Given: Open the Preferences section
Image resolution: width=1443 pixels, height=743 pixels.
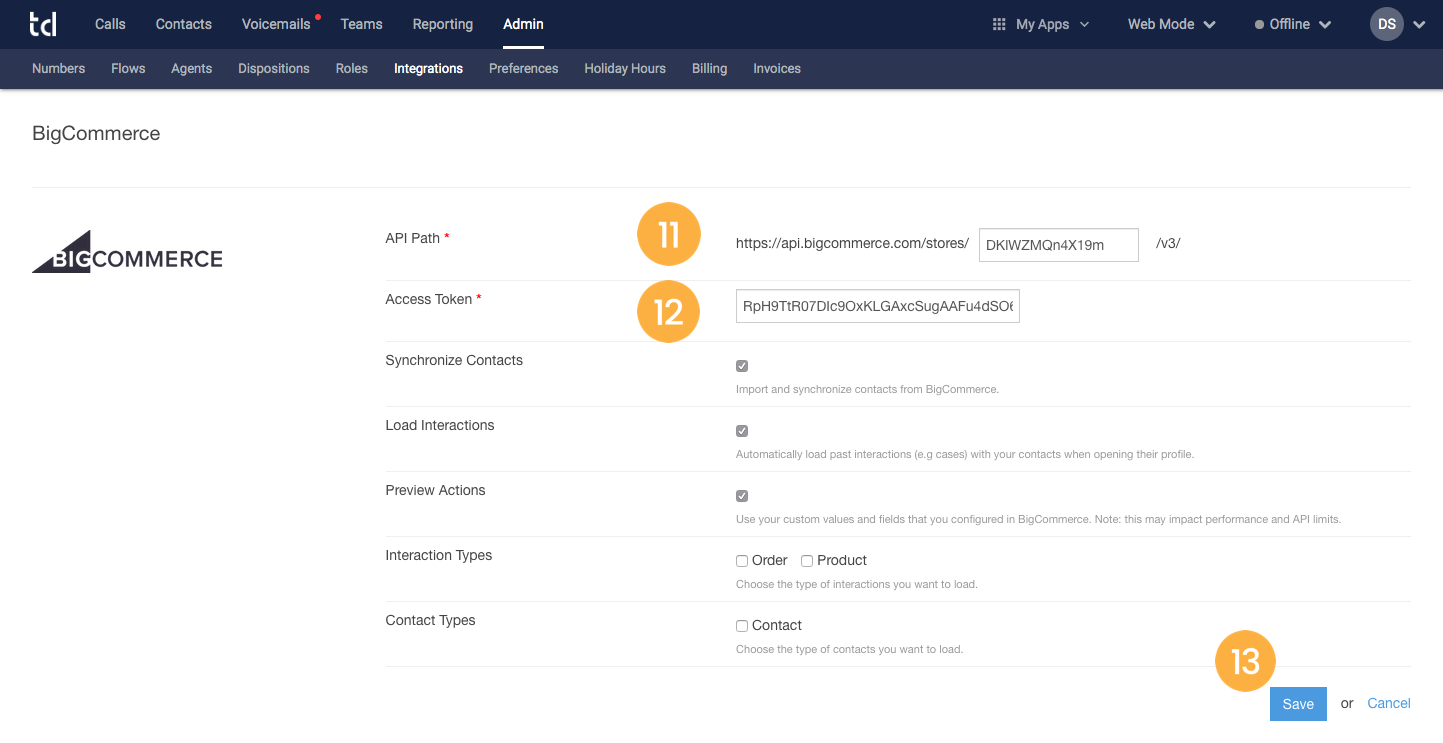Looking at the screenshot, I should 524,69.
